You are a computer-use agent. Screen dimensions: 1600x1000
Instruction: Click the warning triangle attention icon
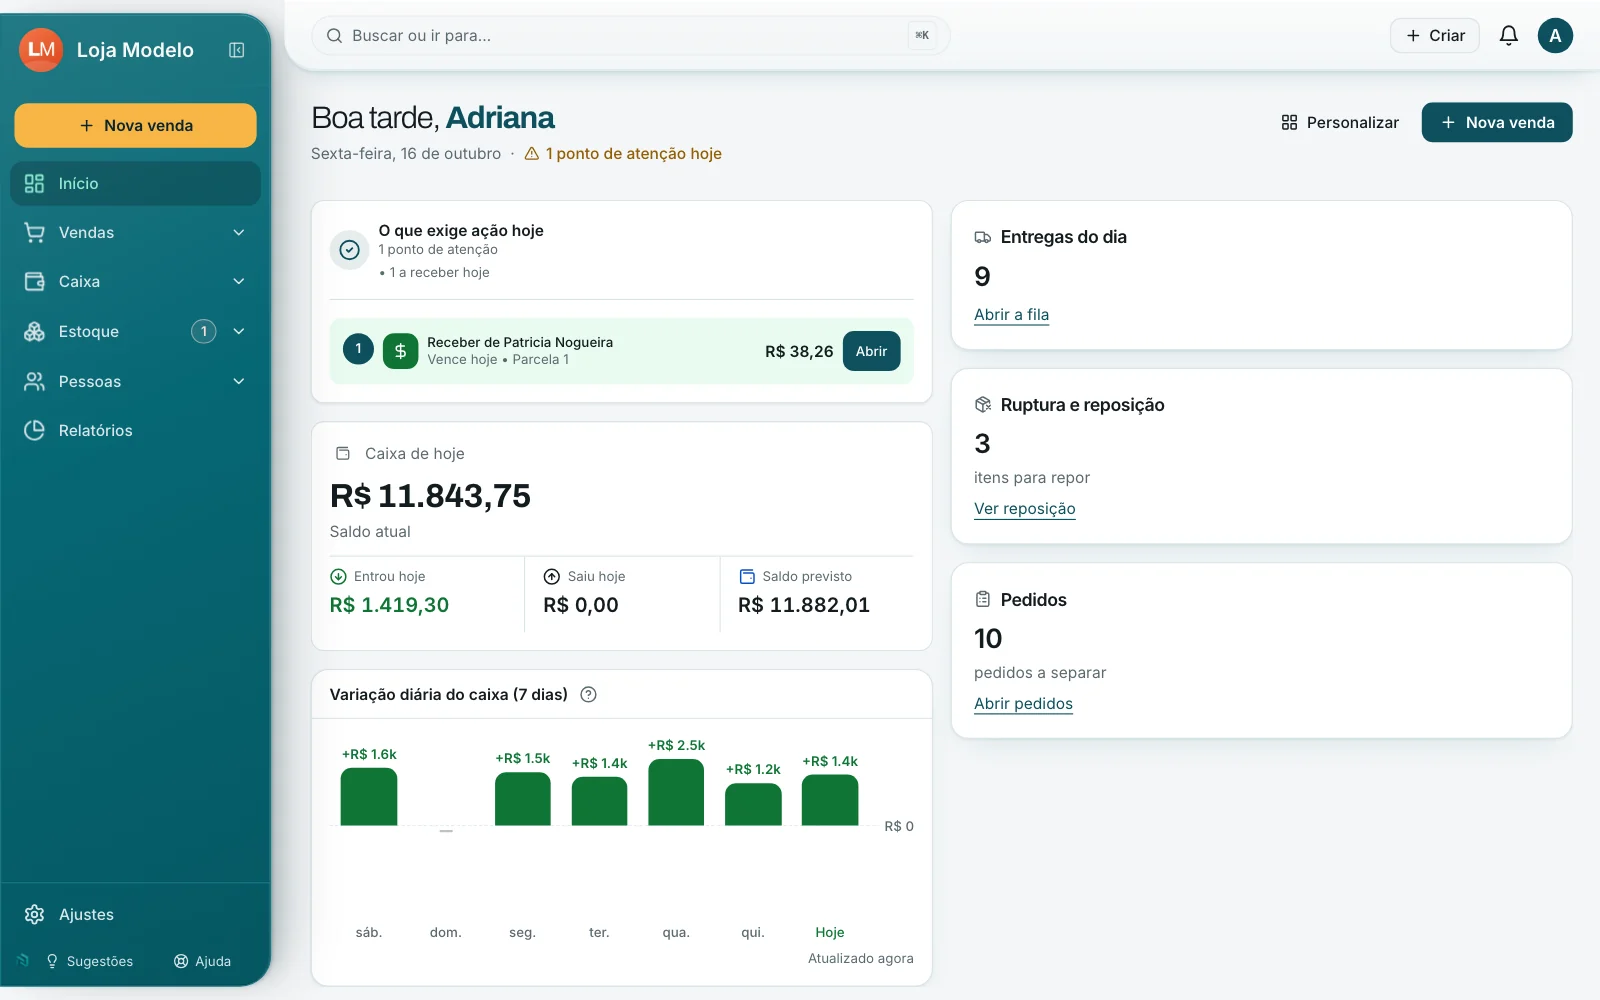(532, 154)
